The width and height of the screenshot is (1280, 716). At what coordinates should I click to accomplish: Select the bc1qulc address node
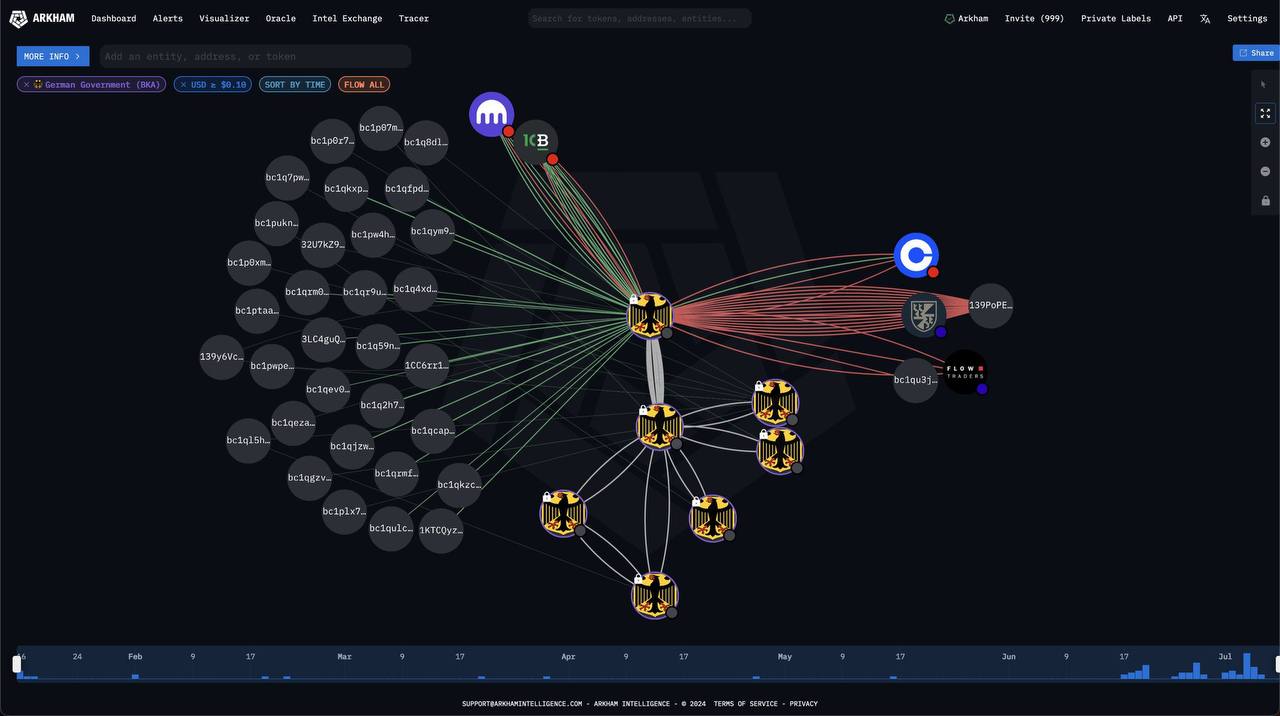391,529
